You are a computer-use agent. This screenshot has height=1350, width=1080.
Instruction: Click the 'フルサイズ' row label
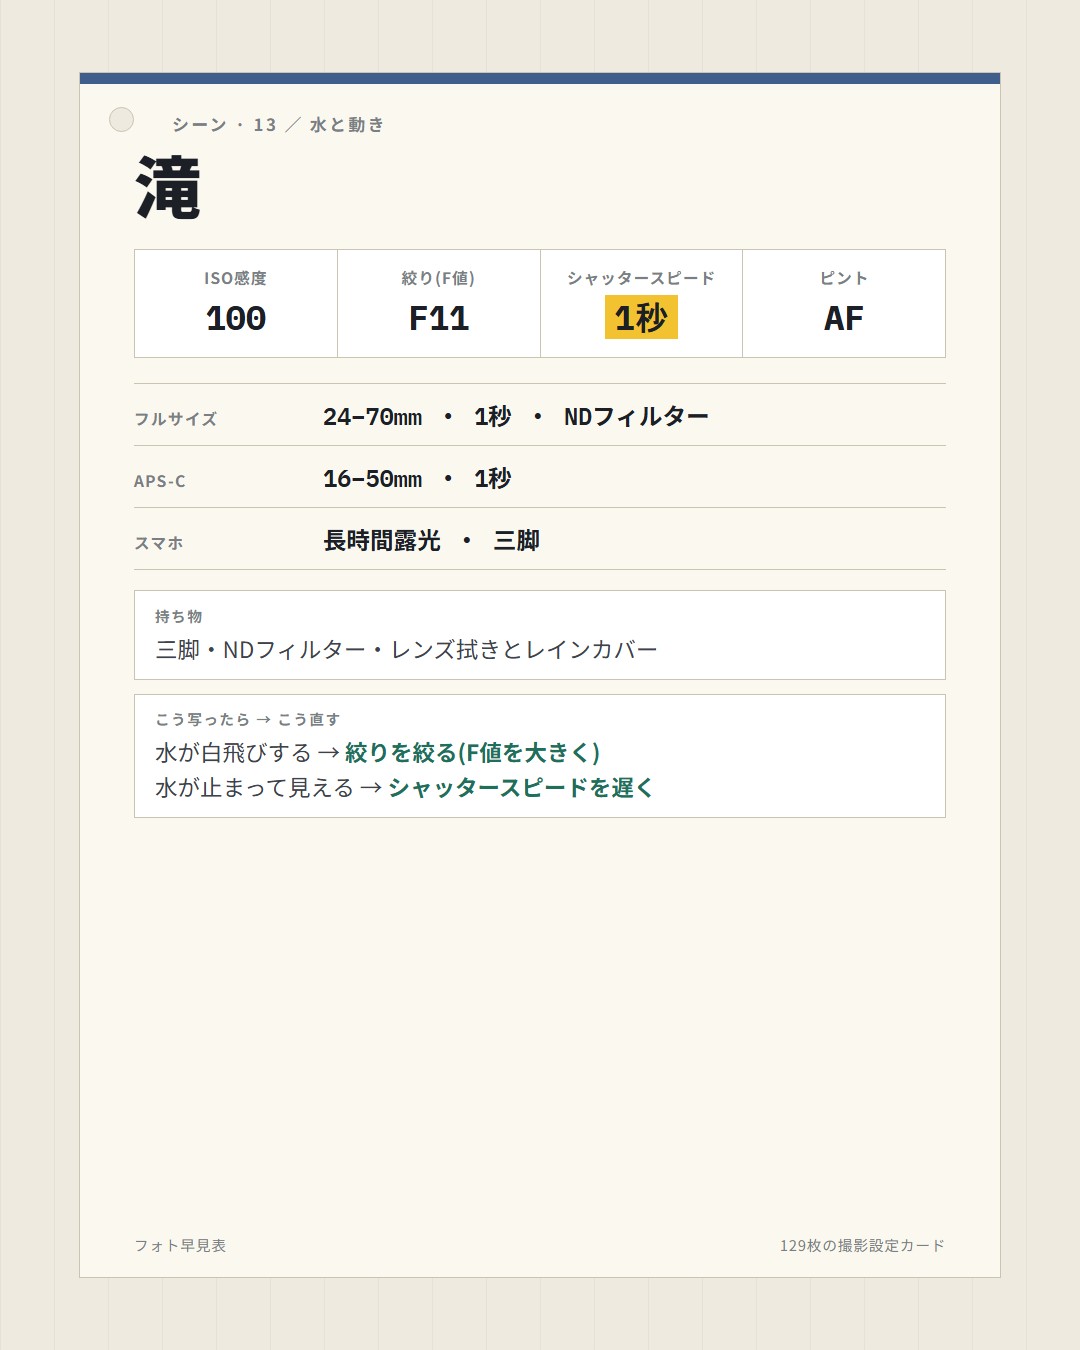coord(176,419)
